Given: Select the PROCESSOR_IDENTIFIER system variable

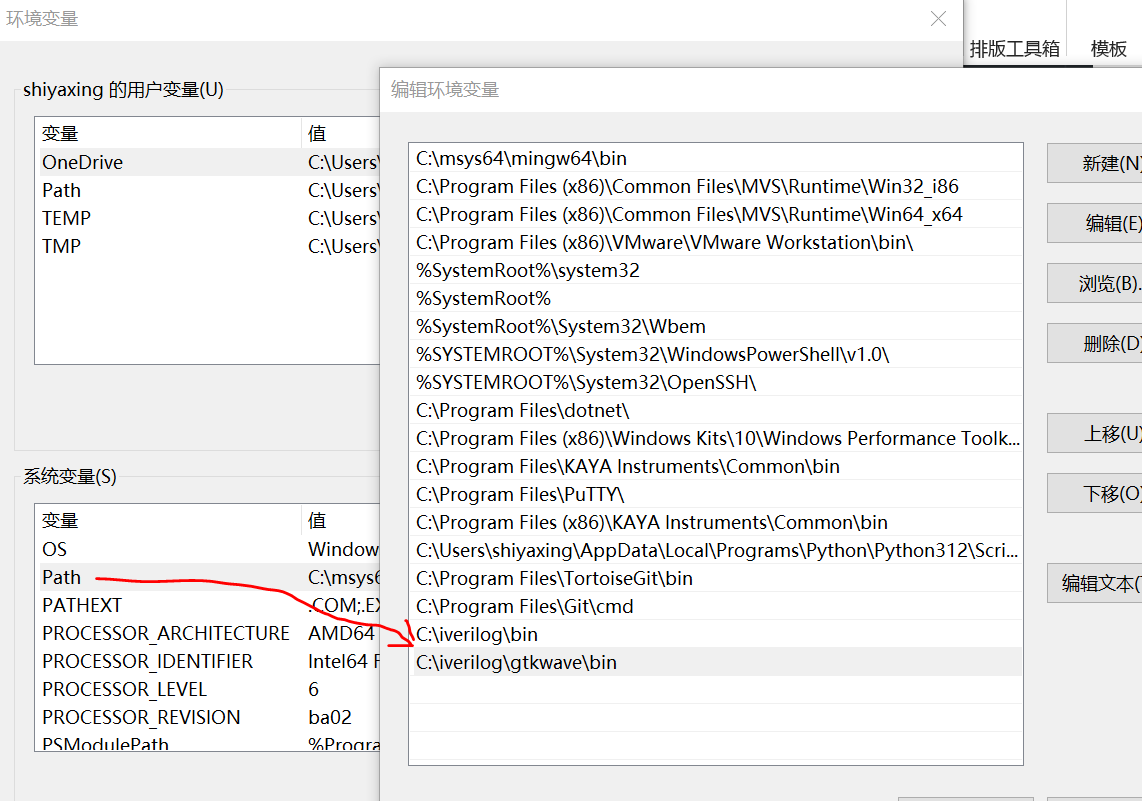Looking at the screenshot, I should click(x=208, y=661).
